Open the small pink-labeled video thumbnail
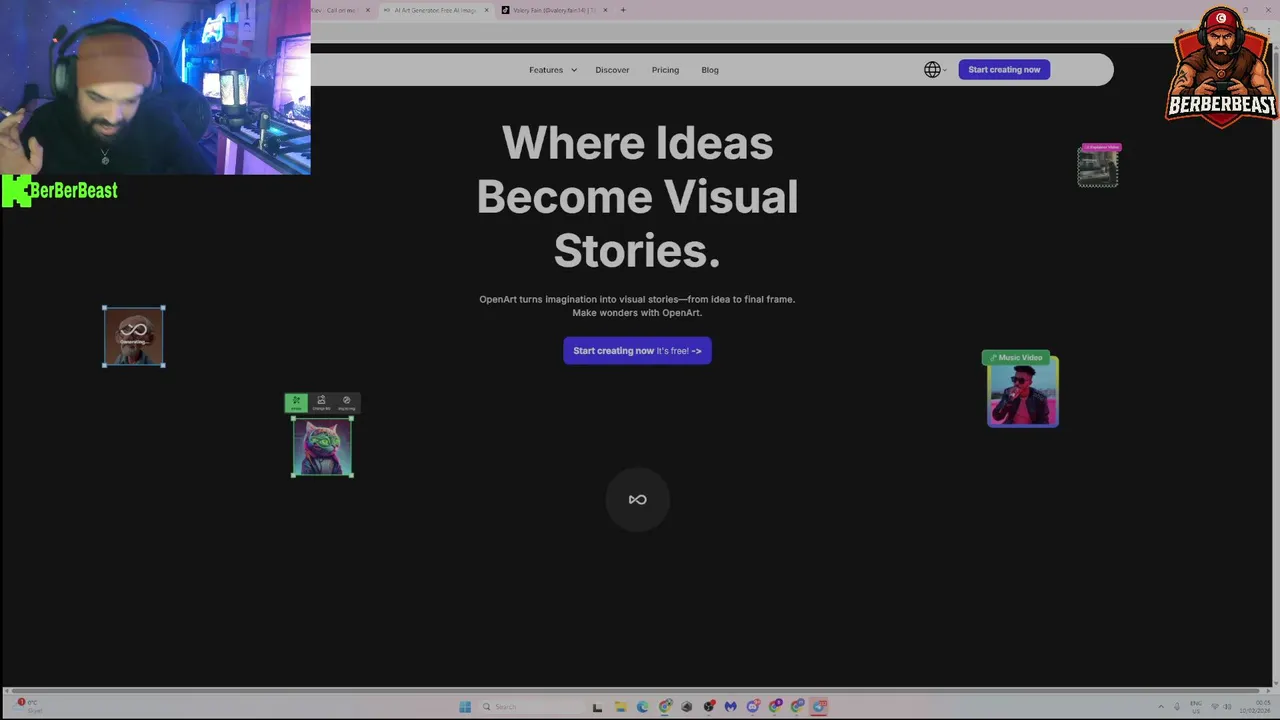 (1098, 168)
